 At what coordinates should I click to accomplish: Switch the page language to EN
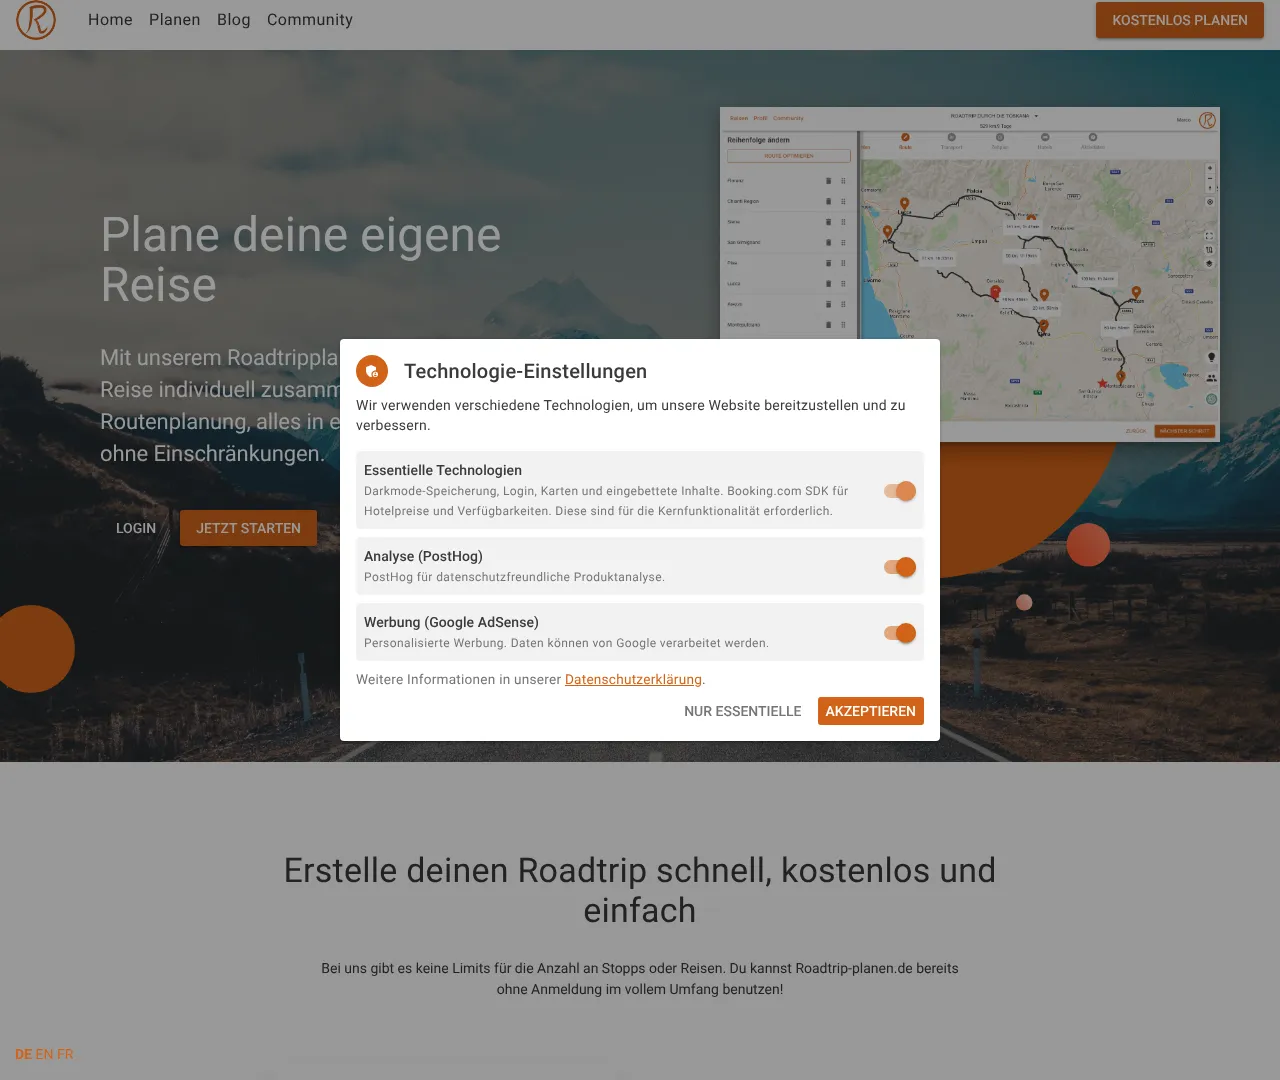46,1054
